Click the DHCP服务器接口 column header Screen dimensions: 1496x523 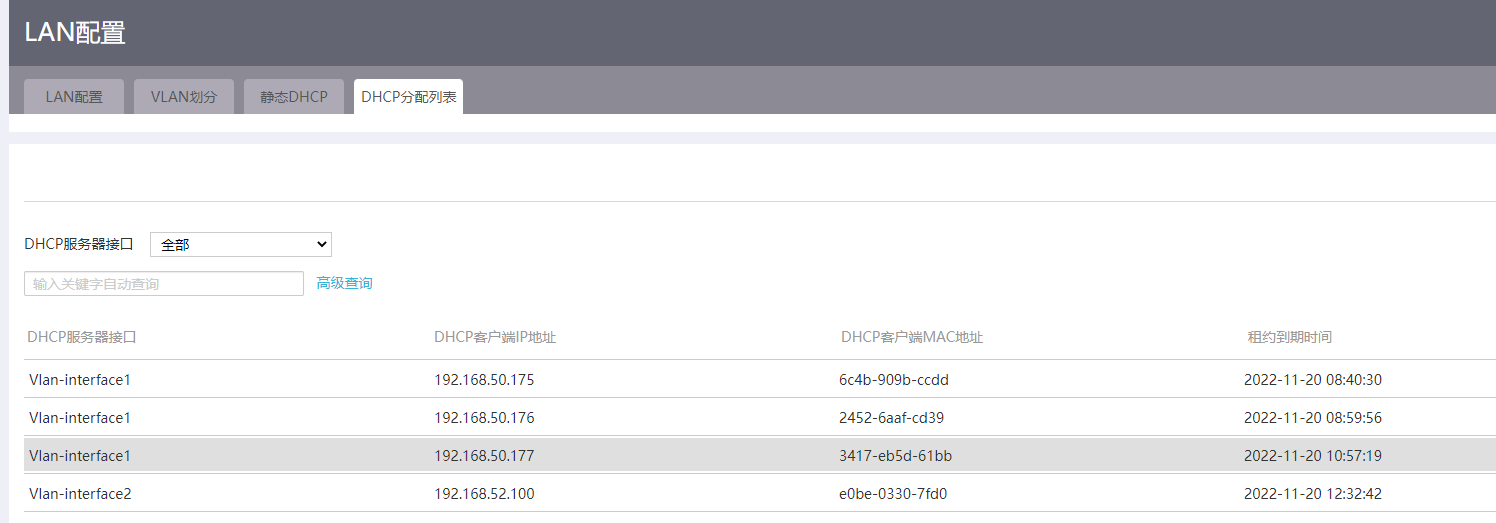click(x=82, y=337)
